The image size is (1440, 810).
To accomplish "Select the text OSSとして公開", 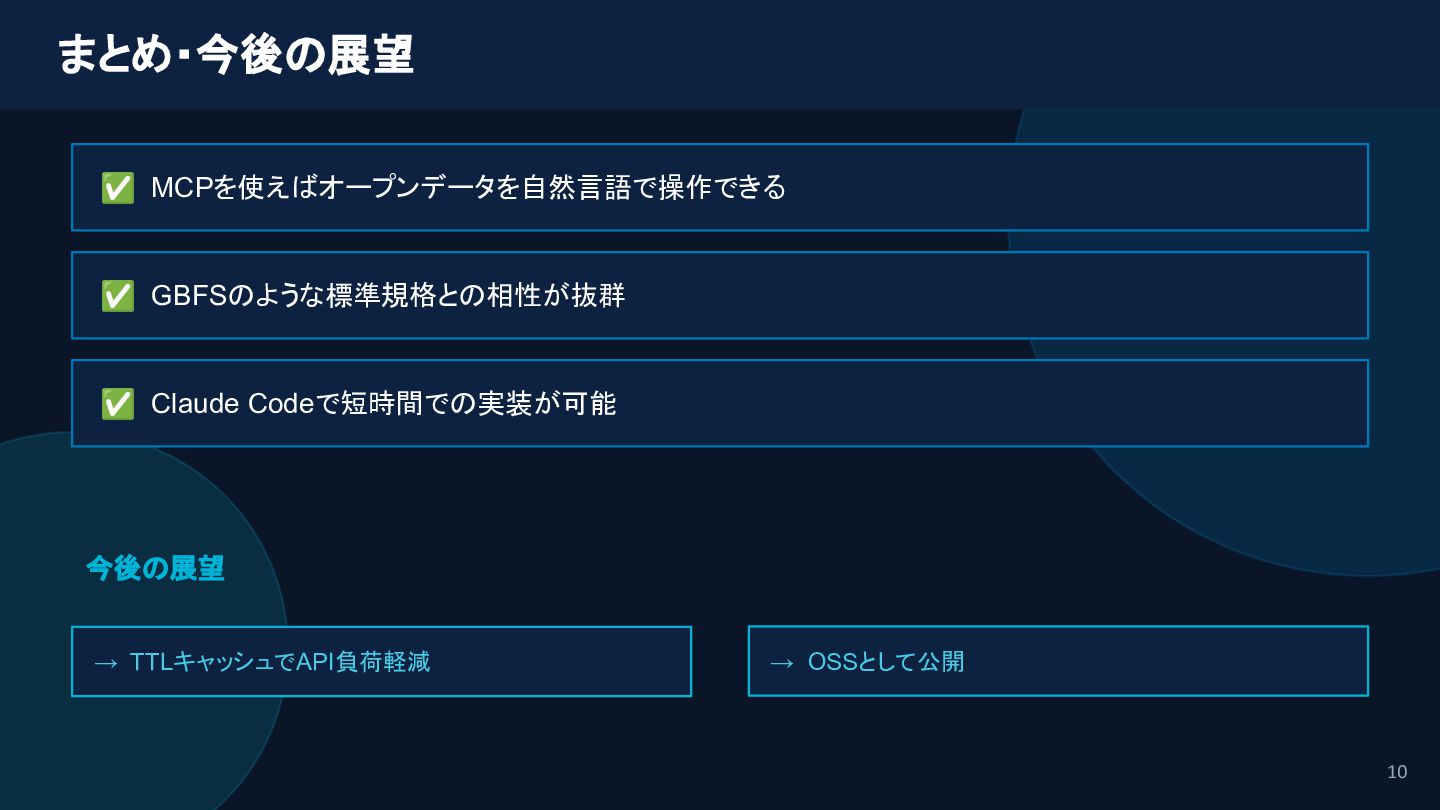I will point(886,662).
